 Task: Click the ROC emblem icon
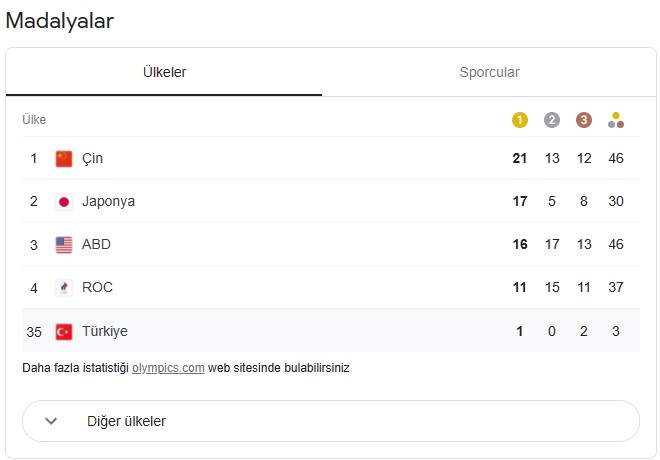click(x=64, y=288)
